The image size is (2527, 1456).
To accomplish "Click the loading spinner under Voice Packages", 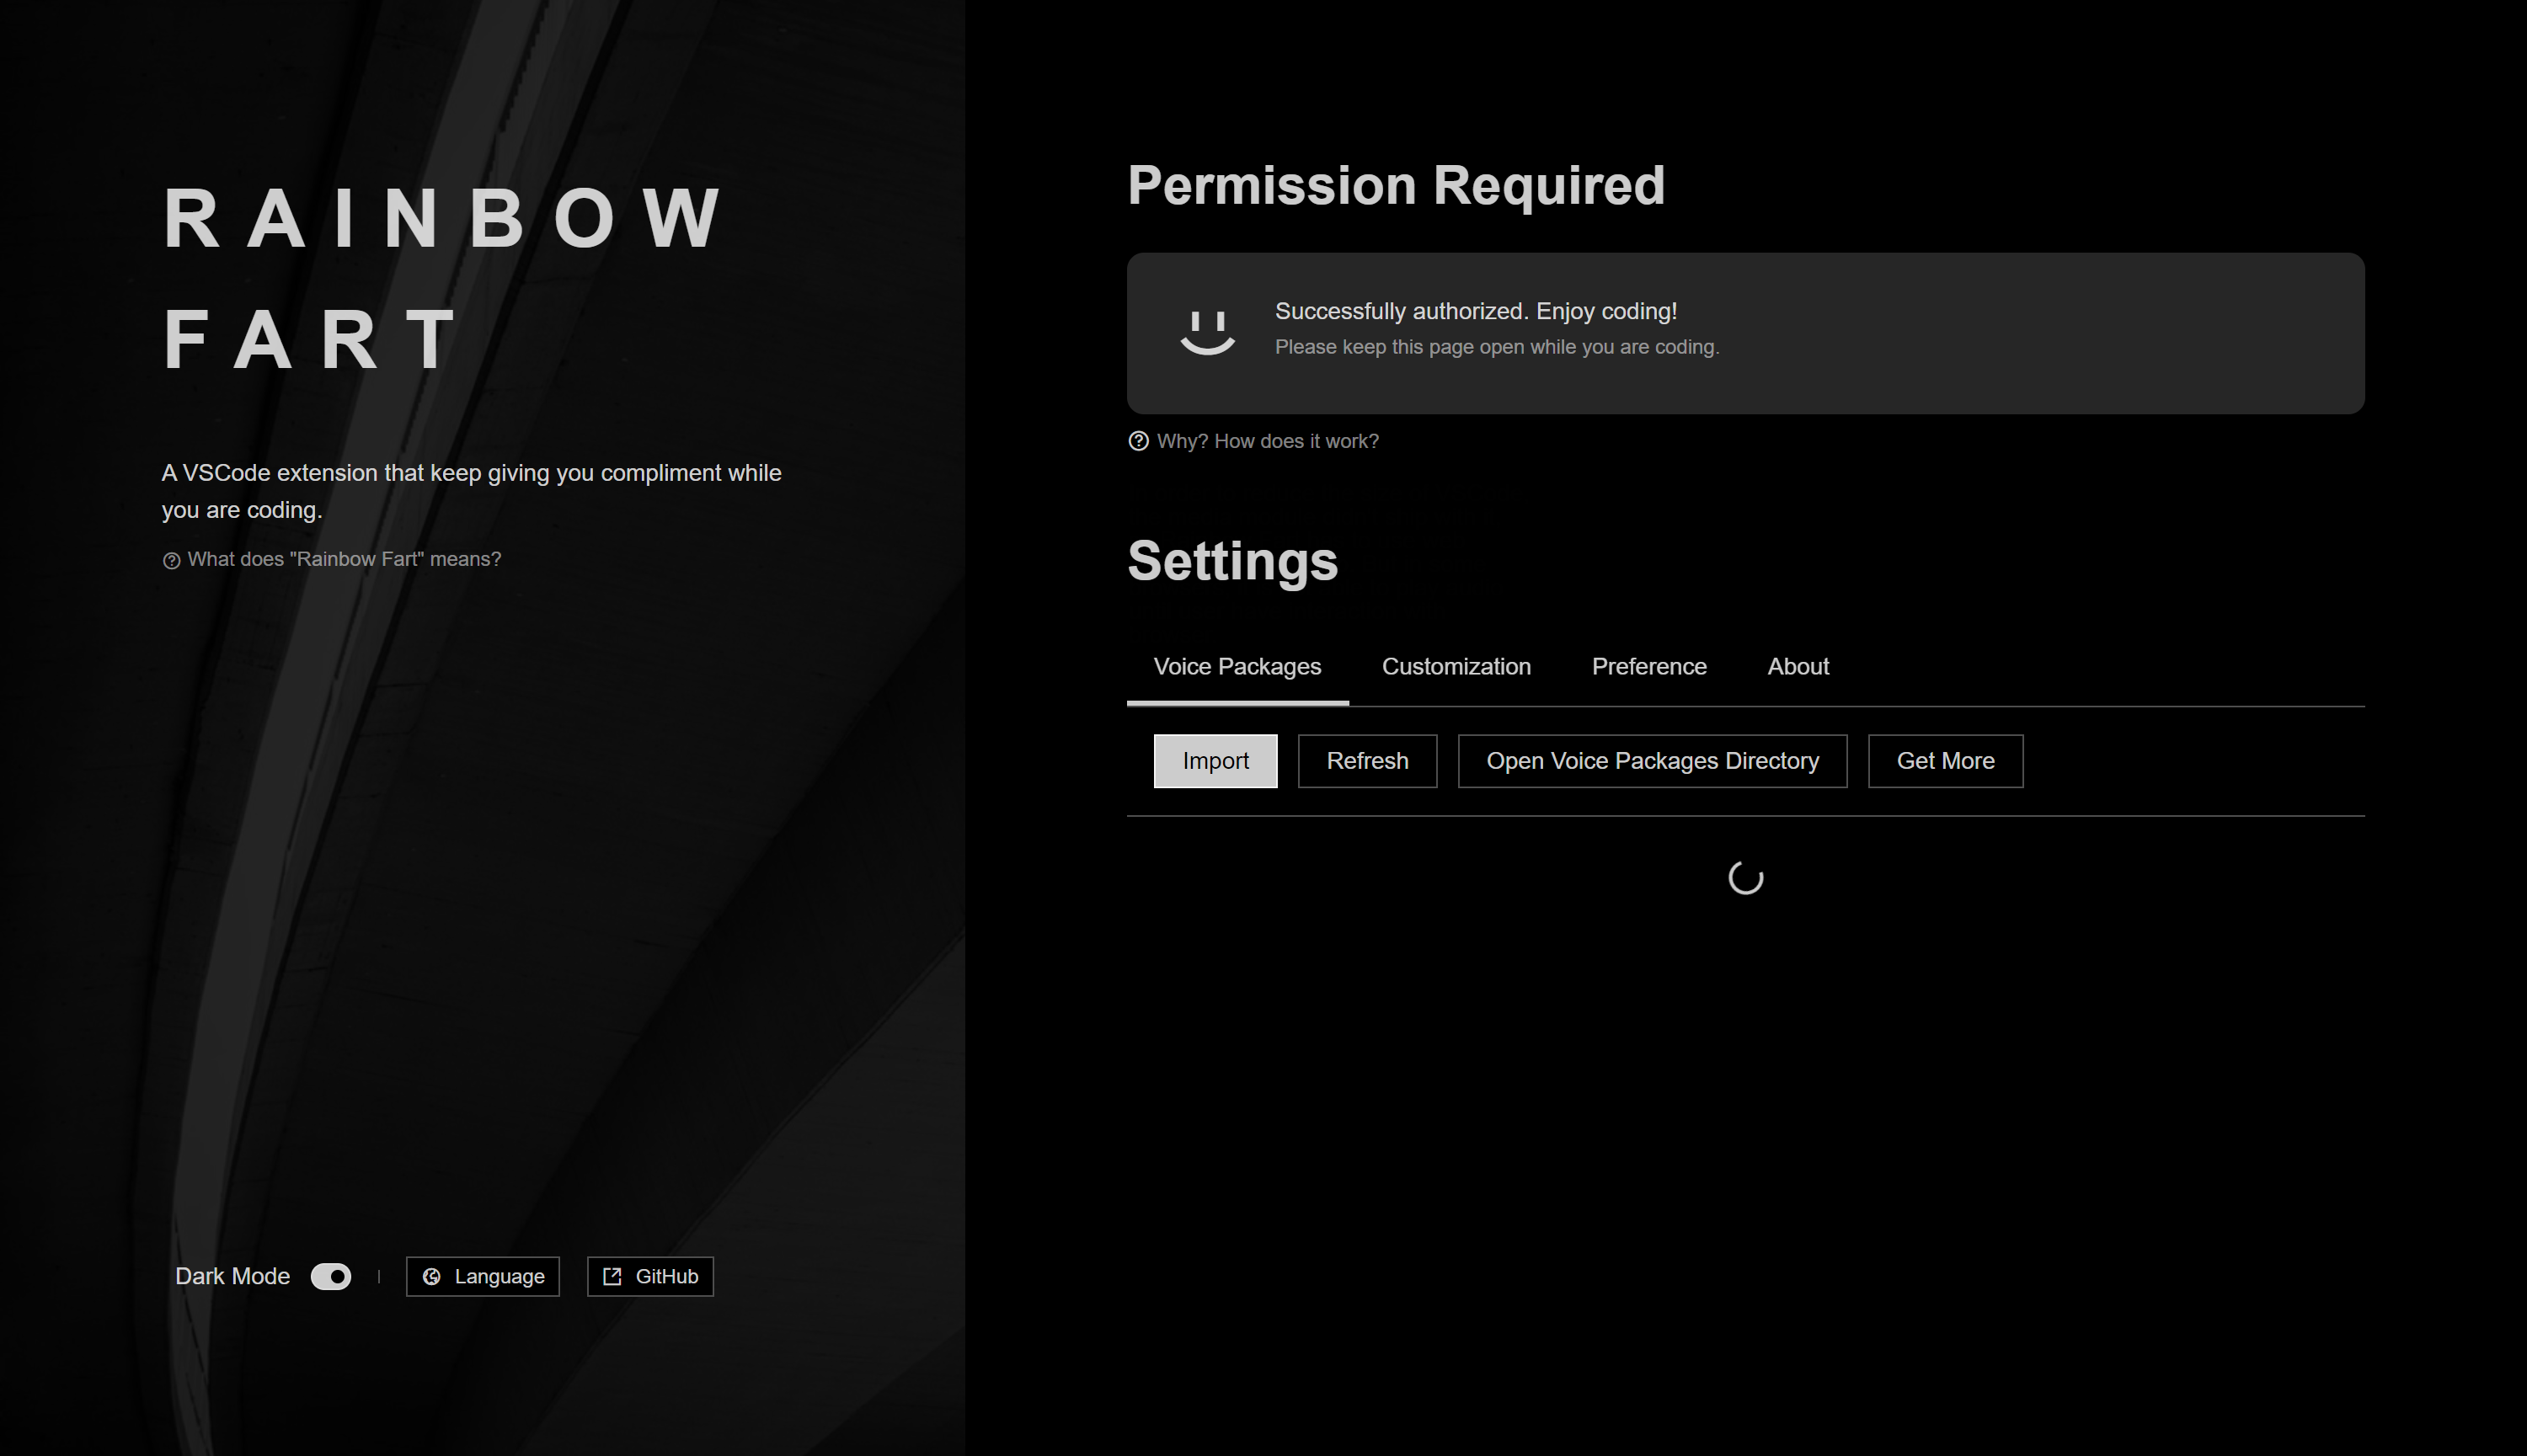I will click(x=1745, y=878).
